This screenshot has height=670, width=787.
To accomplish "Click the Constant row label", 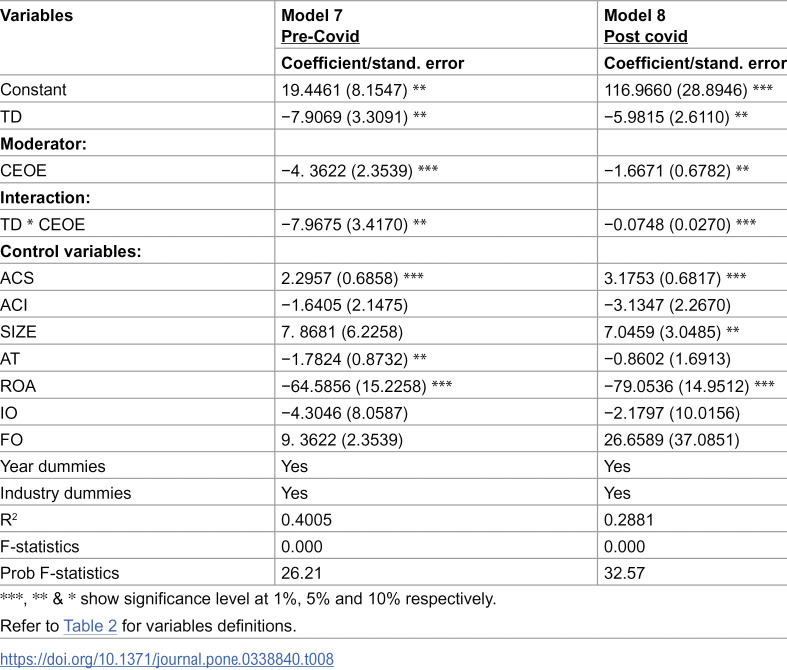I will 33,89.
